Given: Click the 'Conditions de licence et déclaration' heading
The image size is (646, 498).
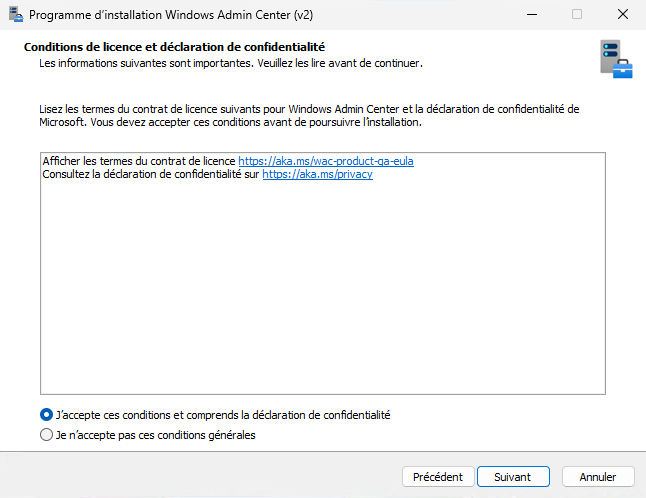Looking at the screenshot, I should click(x=174, y=47).
